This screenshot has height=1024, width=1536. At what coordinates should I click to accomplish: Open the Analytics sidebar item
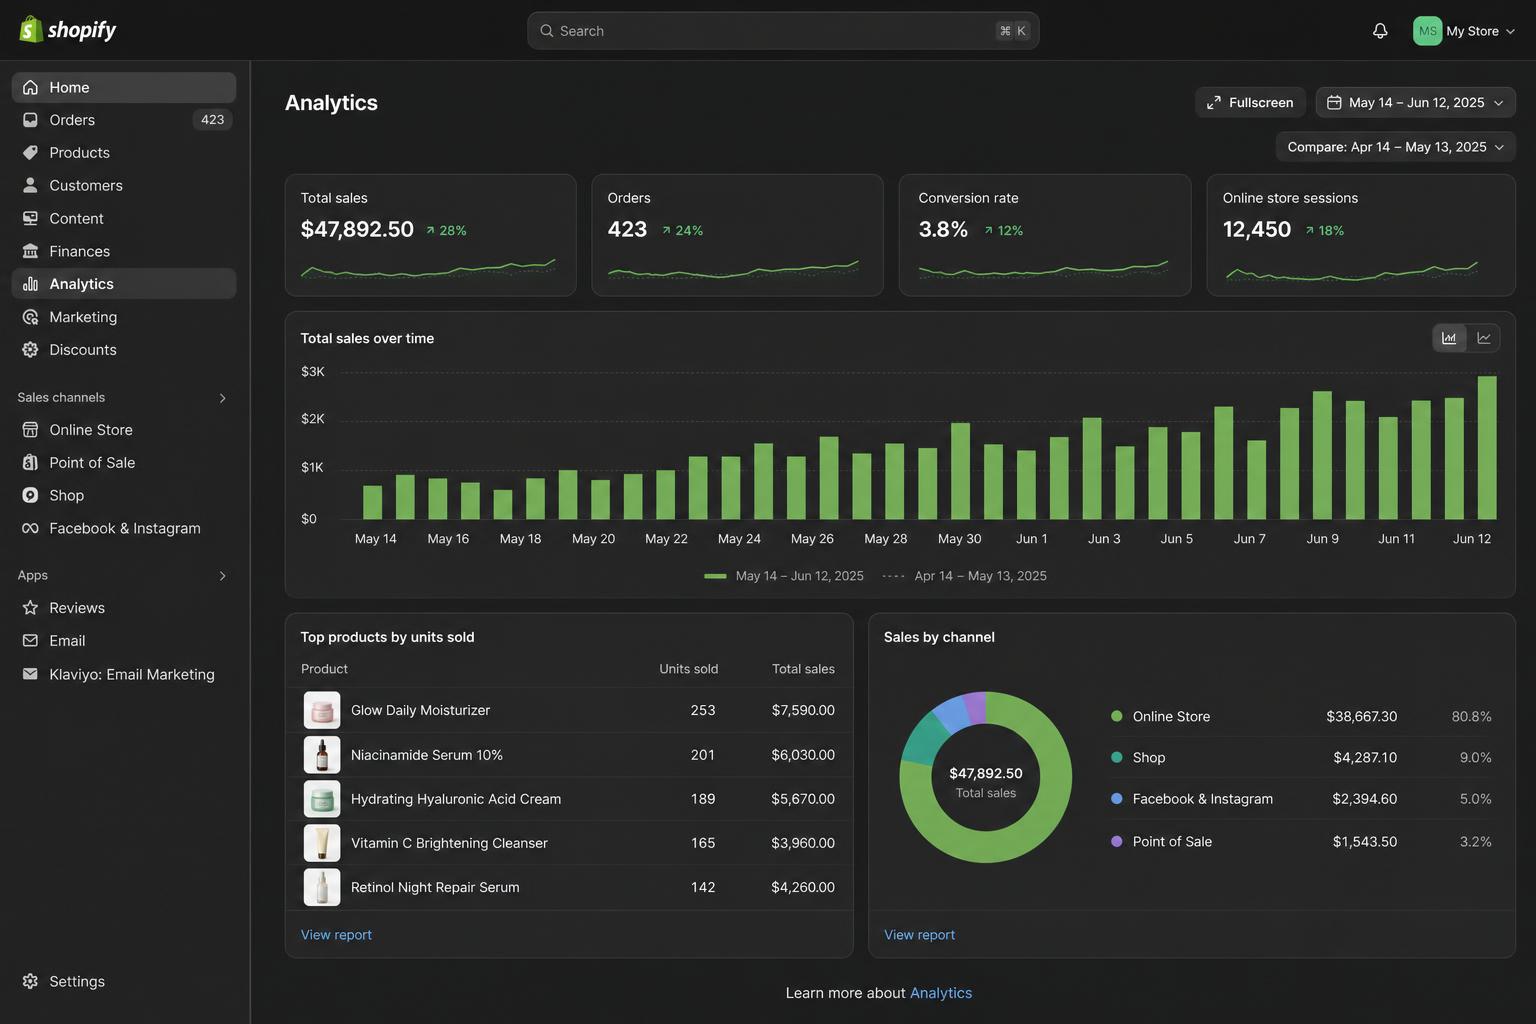click(124, 284)
